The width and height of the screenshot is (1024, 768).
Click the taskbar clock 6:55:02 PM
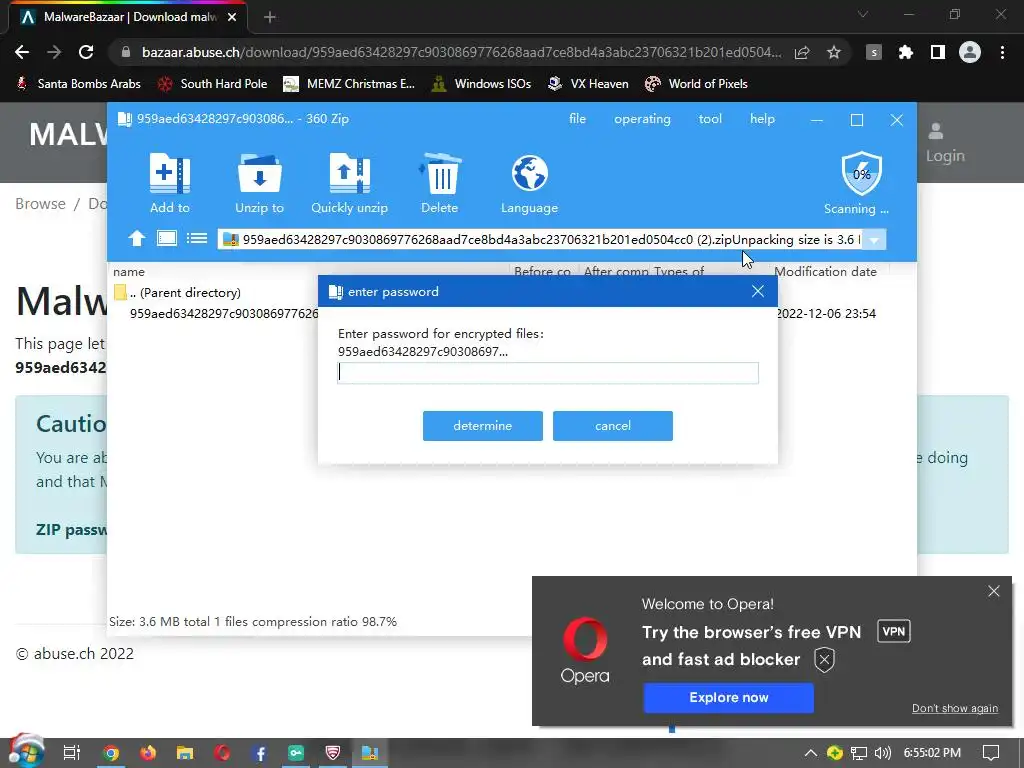932,753
